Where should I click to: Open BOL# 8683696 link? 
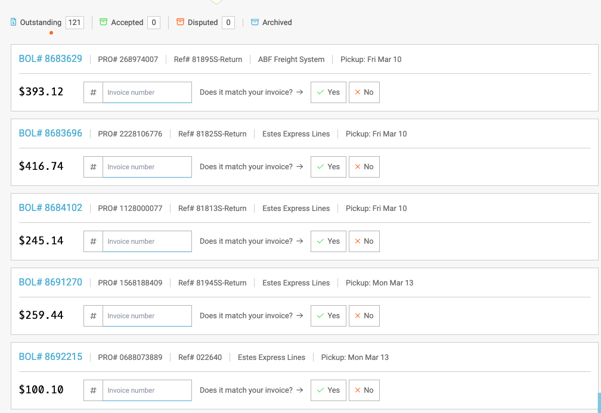pyautogui.click(x=50, y=133)
